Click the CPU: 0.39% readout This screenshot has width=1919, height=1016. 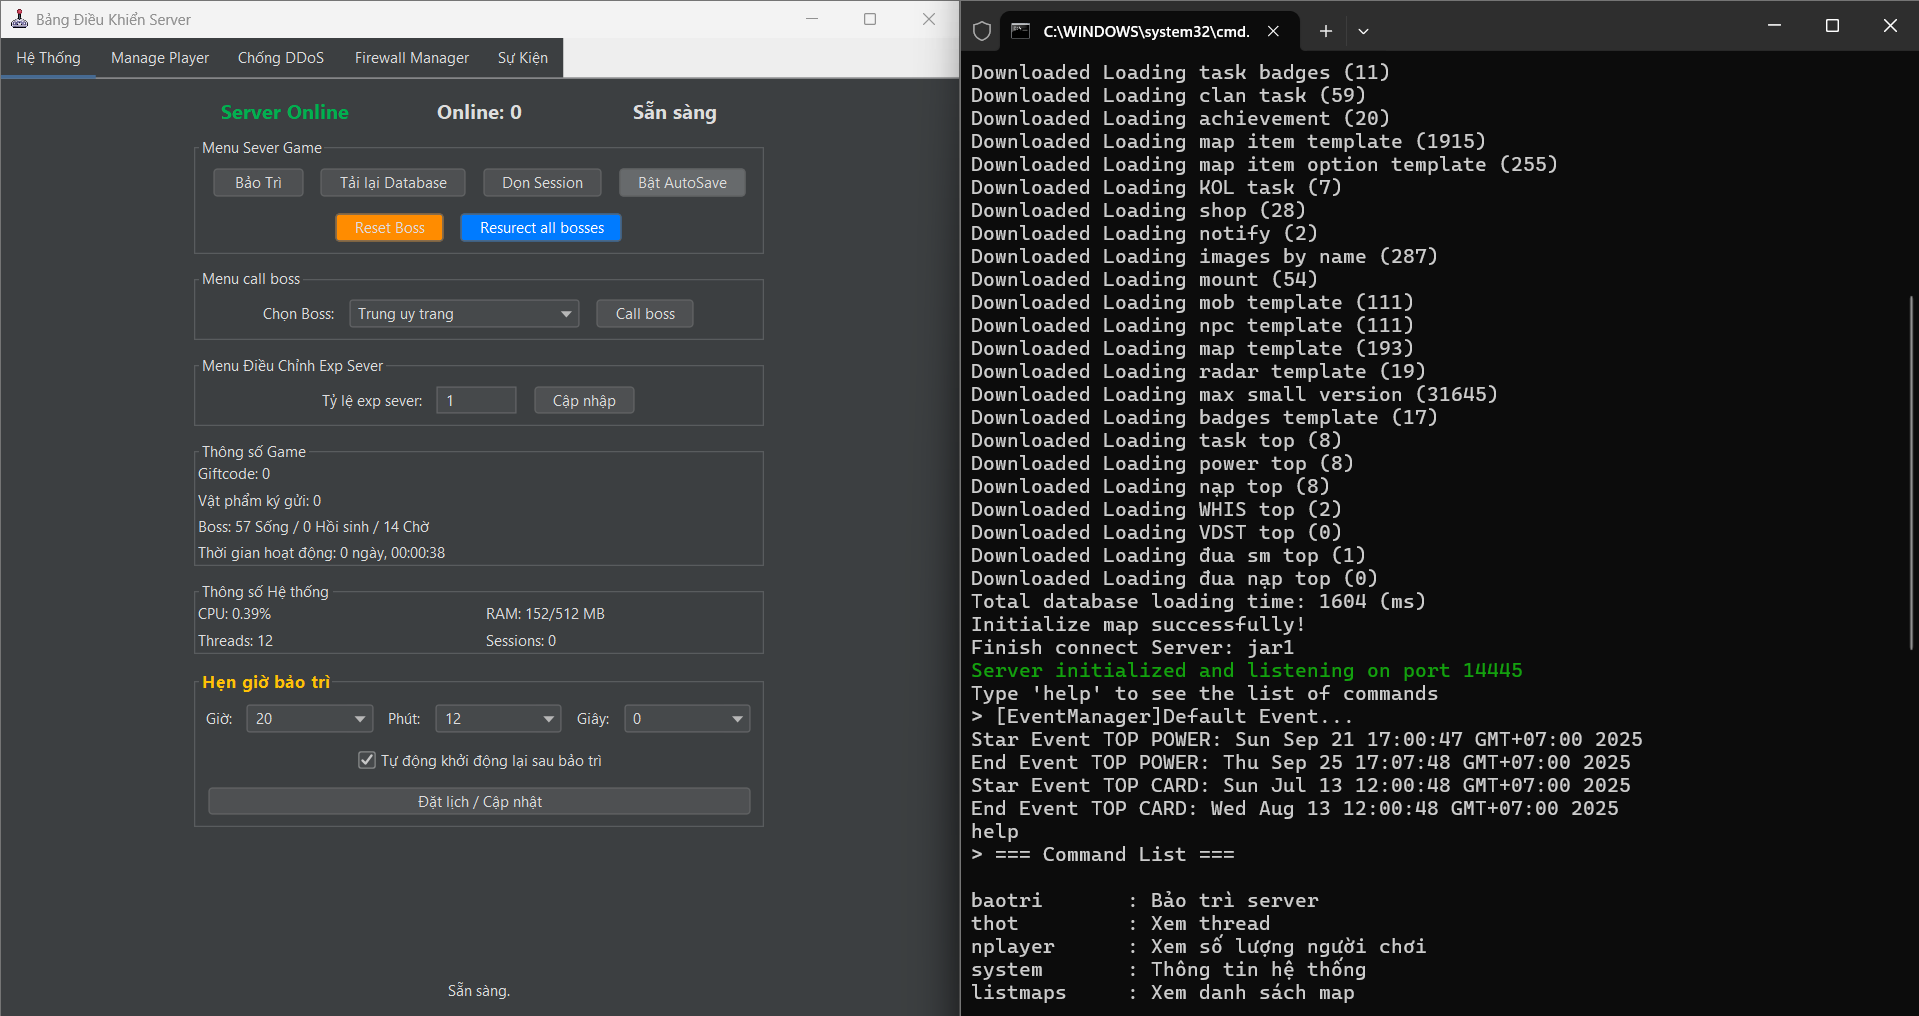click(234, 614)
